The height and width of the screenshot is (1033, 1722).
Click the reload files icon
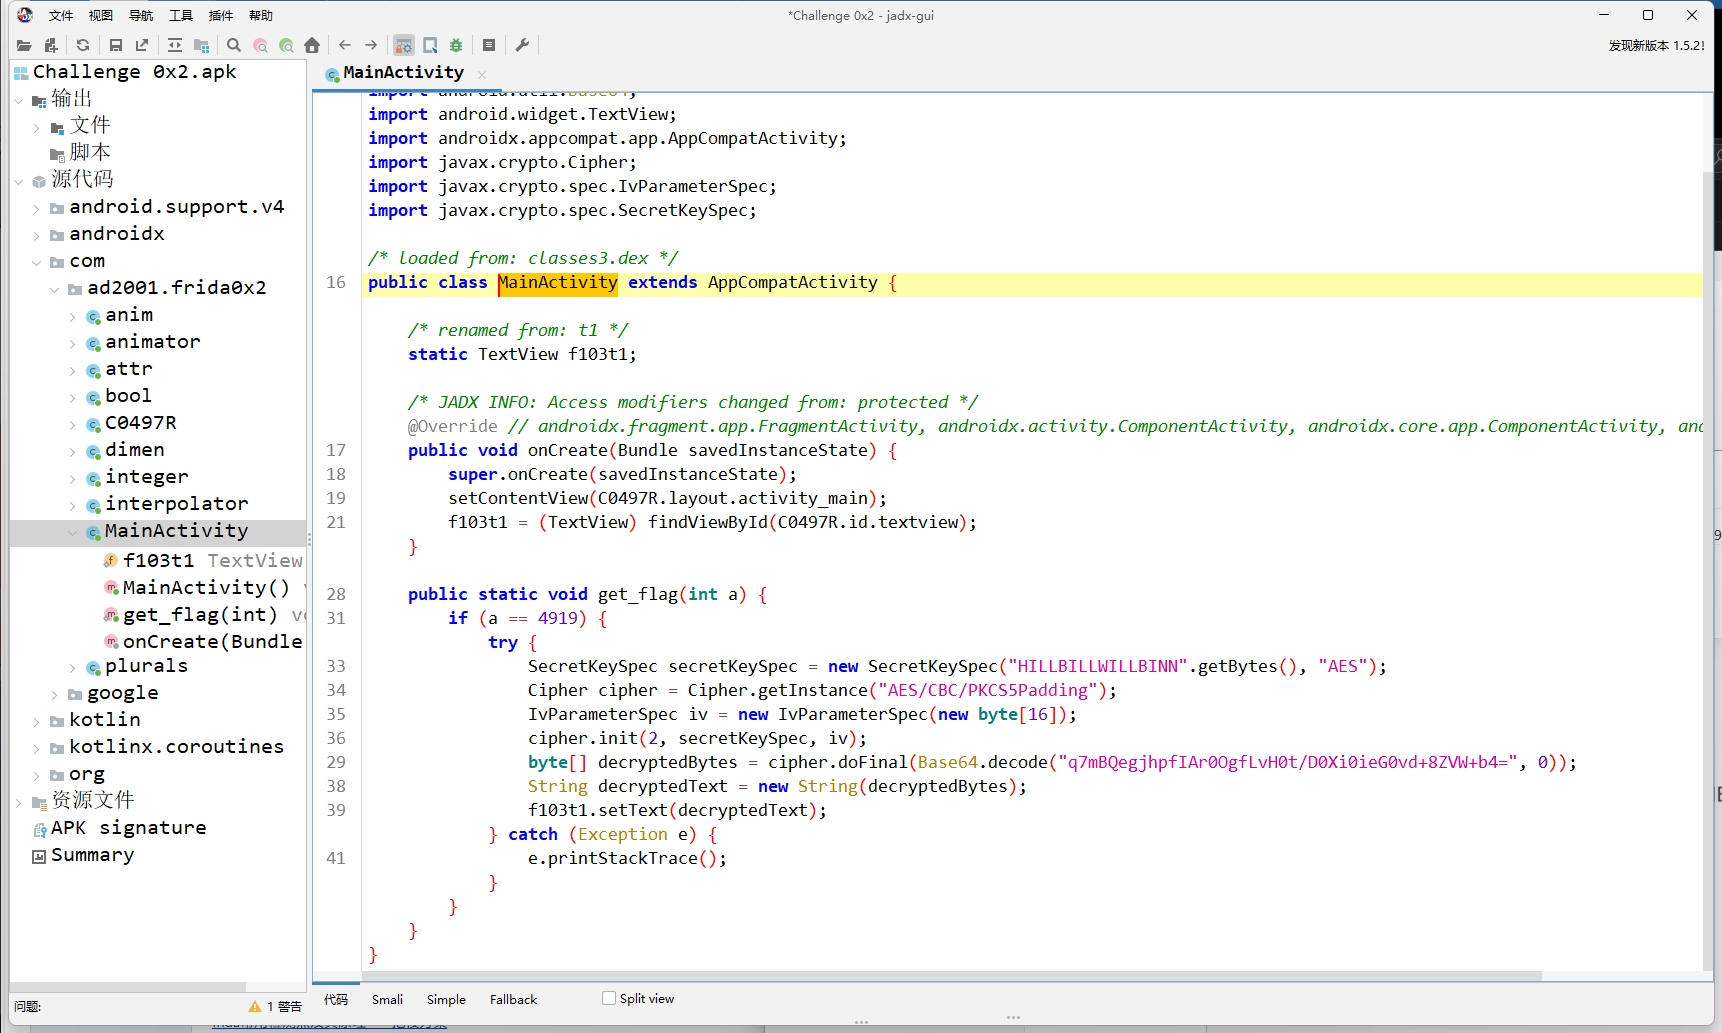tap(83, 45)
